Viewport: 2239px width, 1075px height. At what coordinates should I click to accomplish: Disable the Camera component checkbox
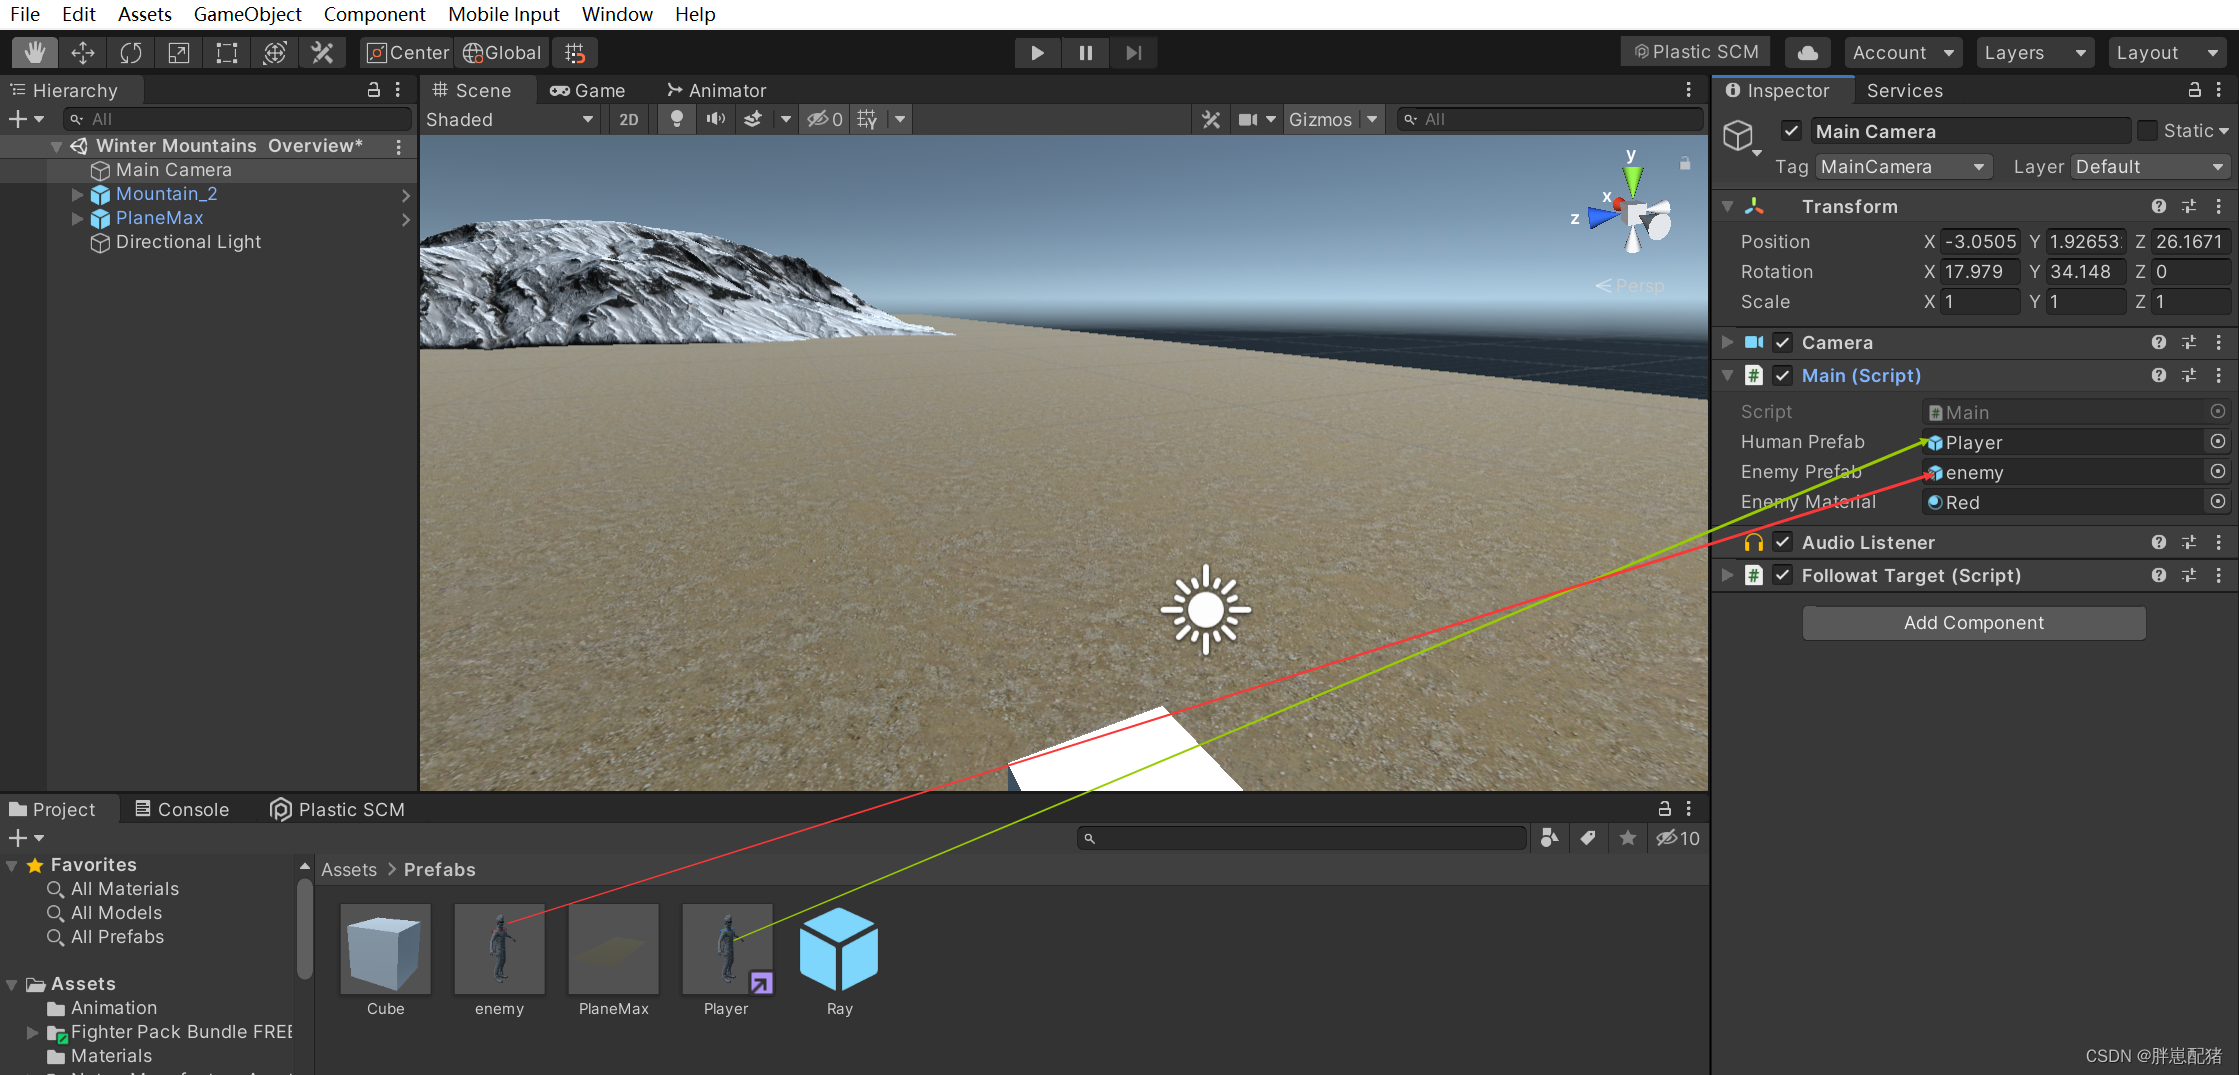(x=1782, y=342)
